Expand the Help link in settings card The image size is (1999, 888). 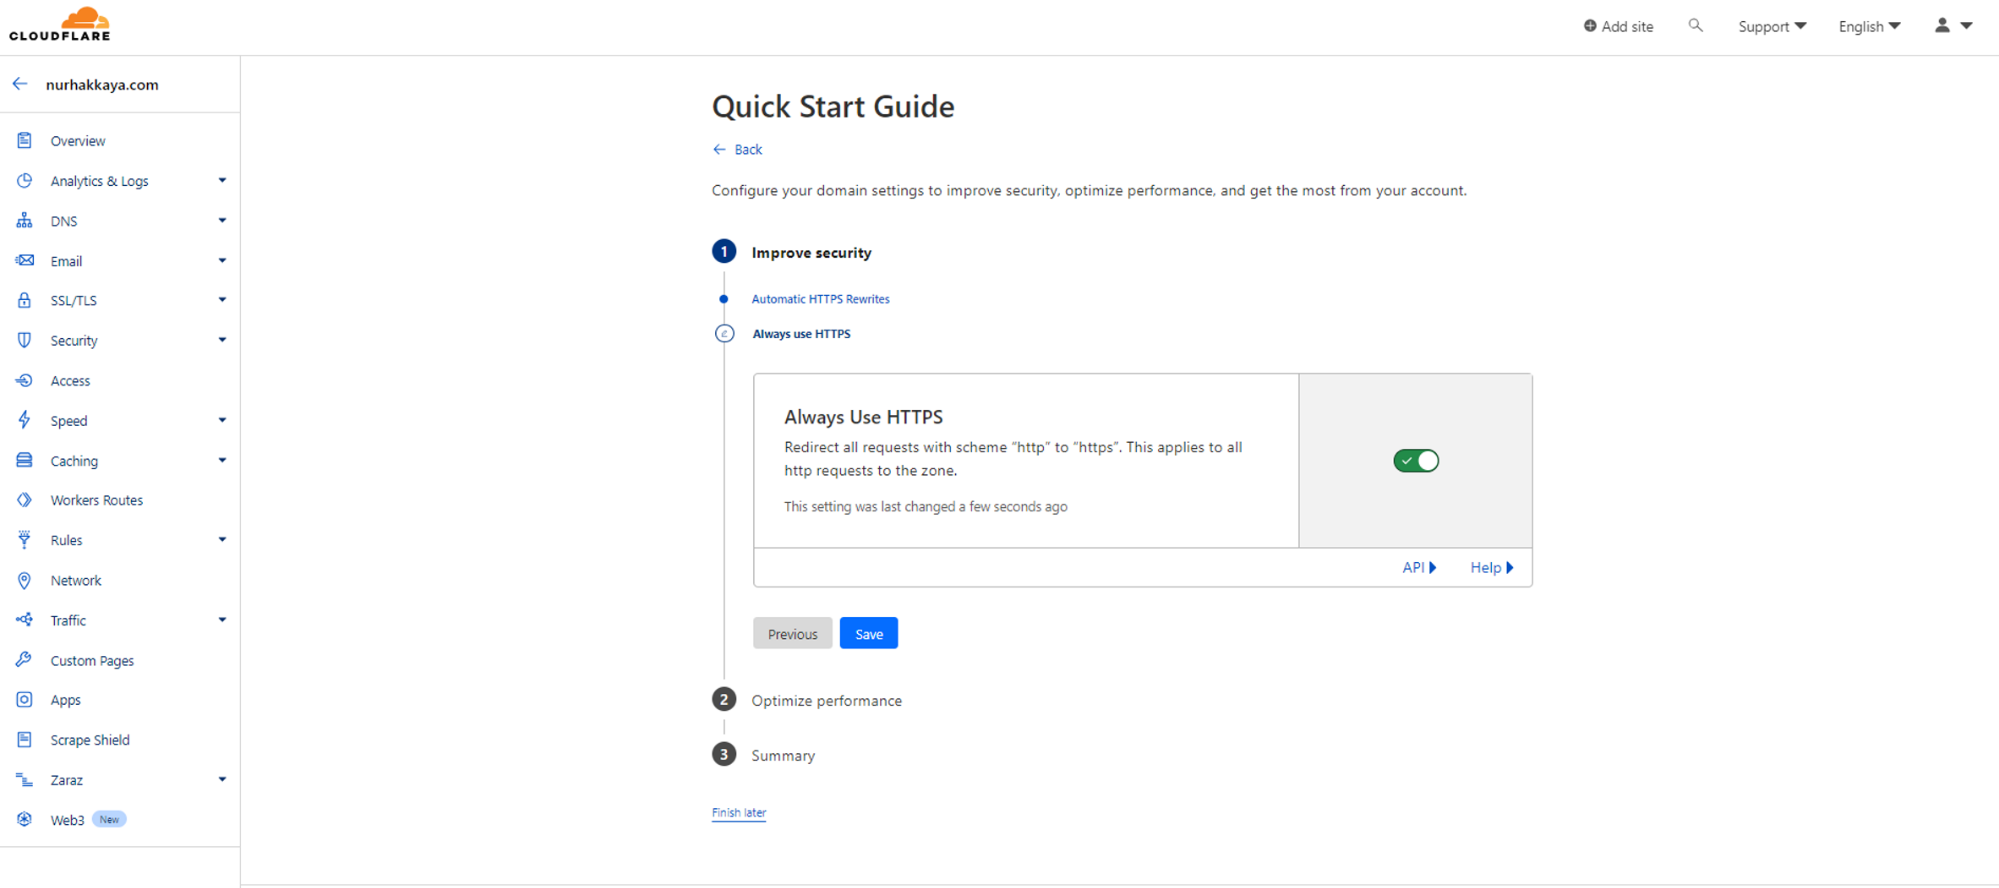tap(1491, 567)
